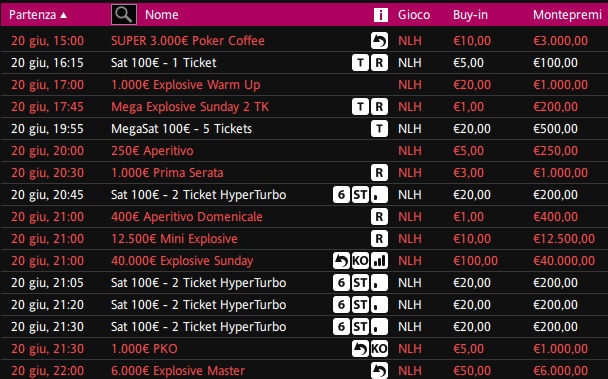
Task: Click the Nome column header
Action: 162,15
